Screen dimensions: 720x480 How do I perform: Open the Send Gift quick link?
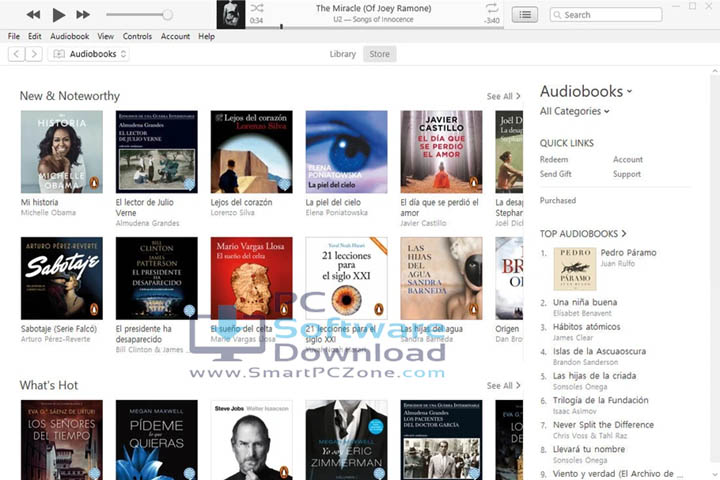click(x=556, y=174)
